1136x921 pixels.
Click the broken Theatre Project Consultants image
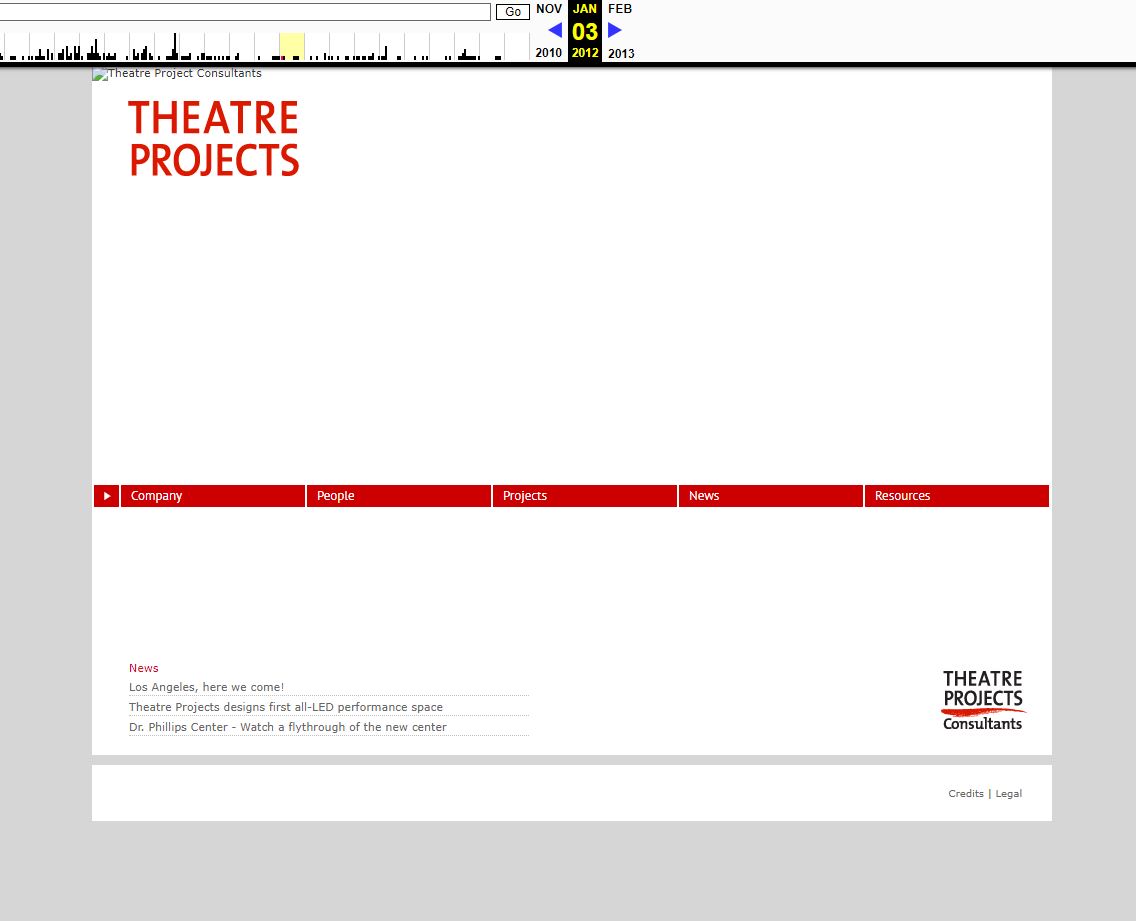(x=177, y=74)
